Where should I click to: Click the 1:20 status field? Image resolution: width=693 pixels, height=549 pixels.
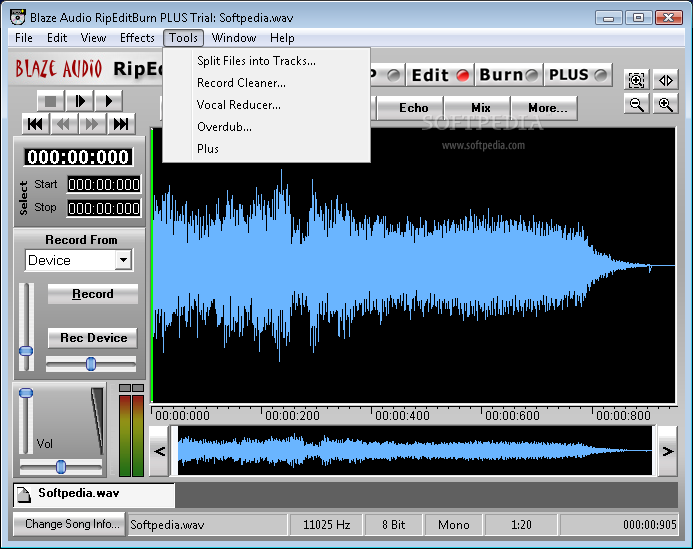pos(522,525)
